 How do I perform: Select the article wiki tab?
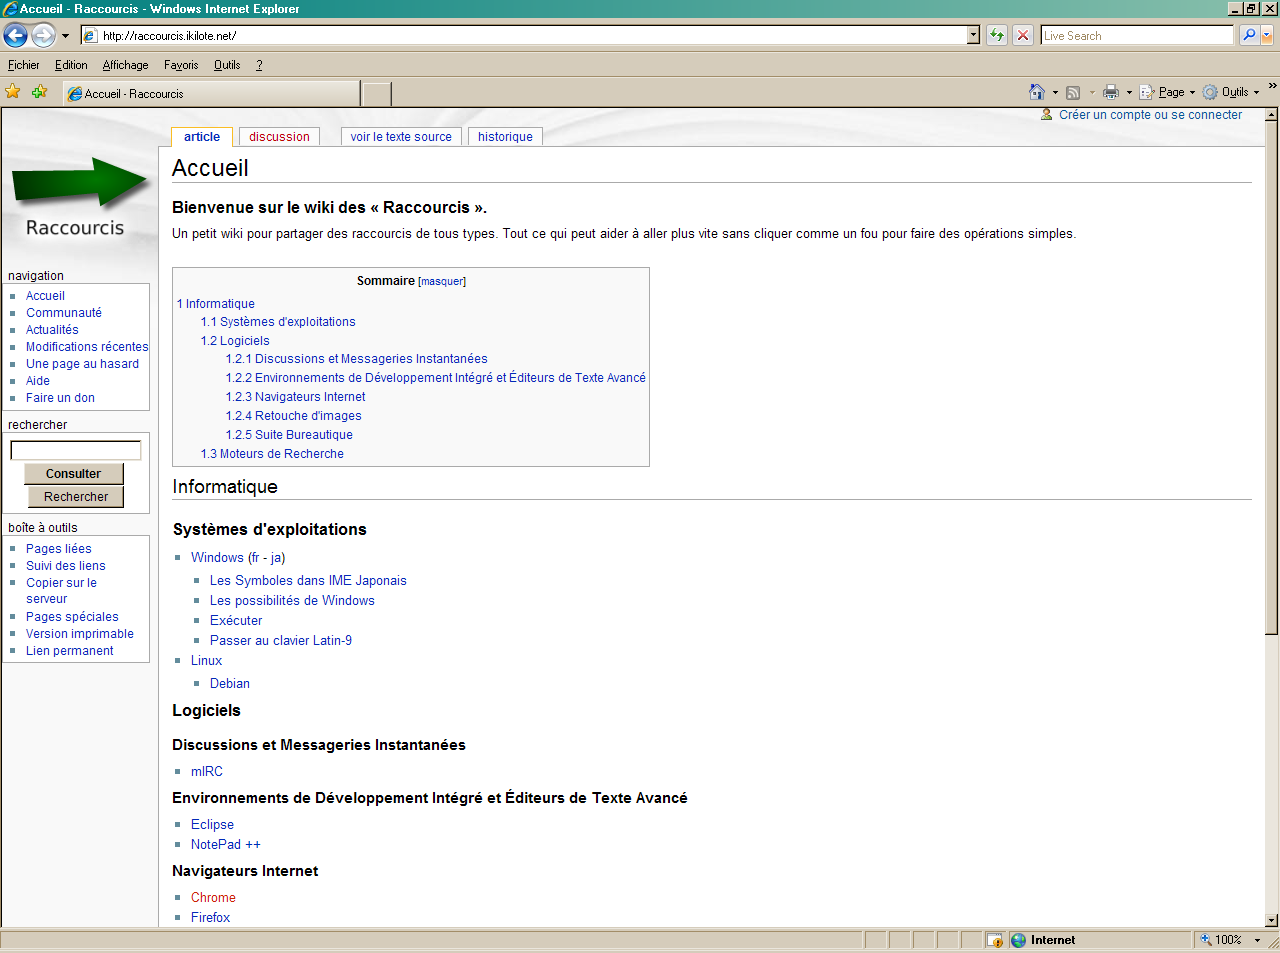(x=202, y=137)
